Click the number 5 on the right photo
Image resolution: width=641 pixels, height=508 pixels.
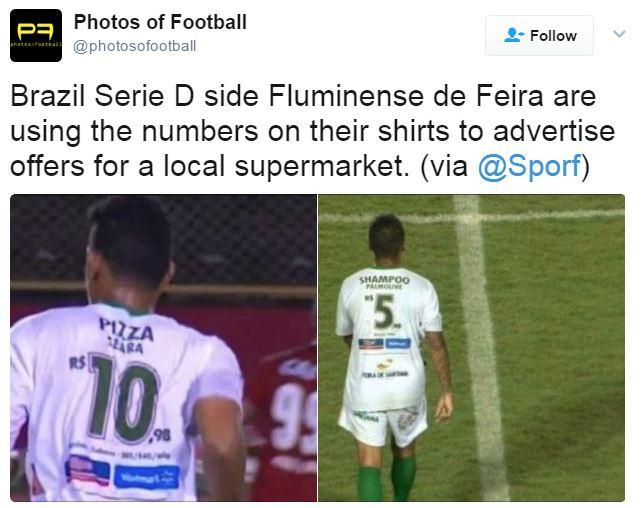point(385,311)
